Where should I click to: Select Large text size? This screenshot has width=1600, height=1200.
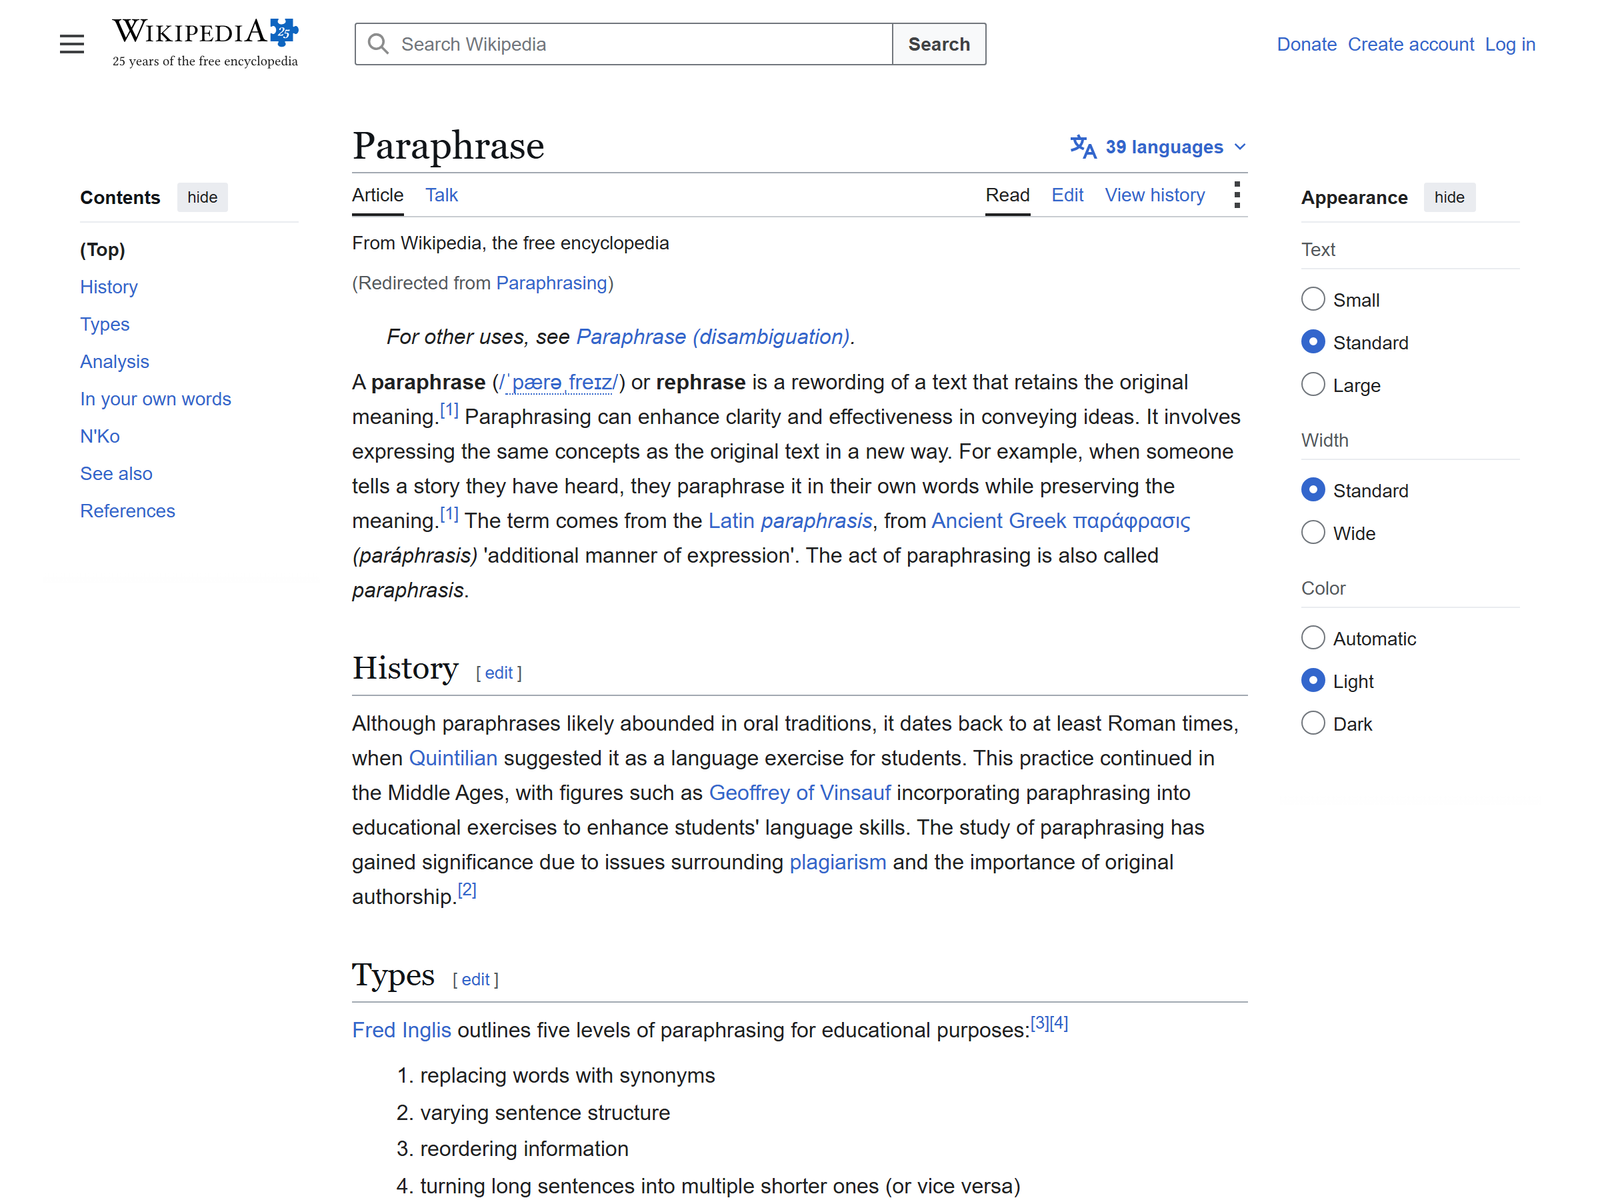pos(1313,385)
